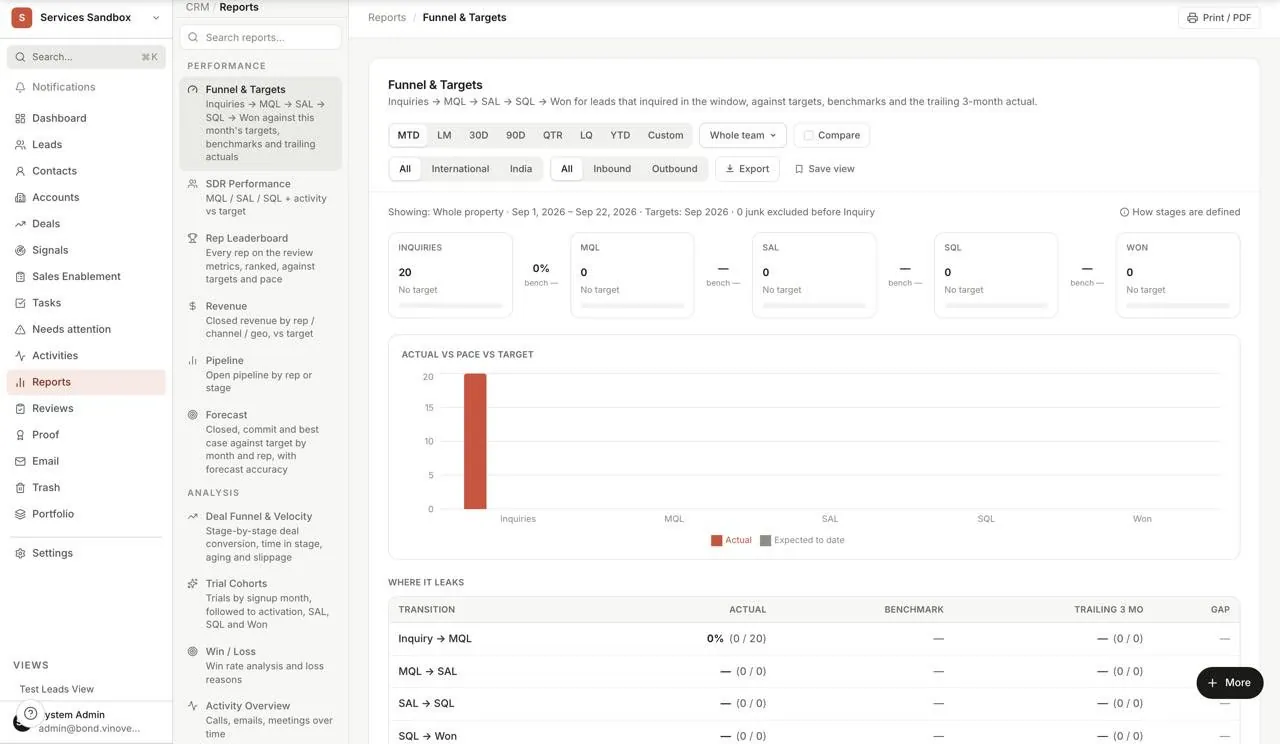Click the floating More button

tap(1230, 682)
